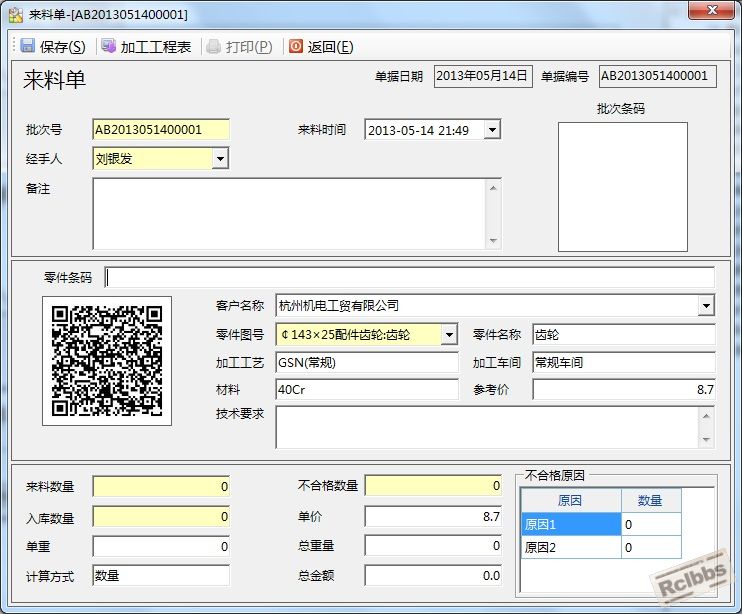
Task: Click the 备注 scrollbar down arrow
Action: click(493, 241)
